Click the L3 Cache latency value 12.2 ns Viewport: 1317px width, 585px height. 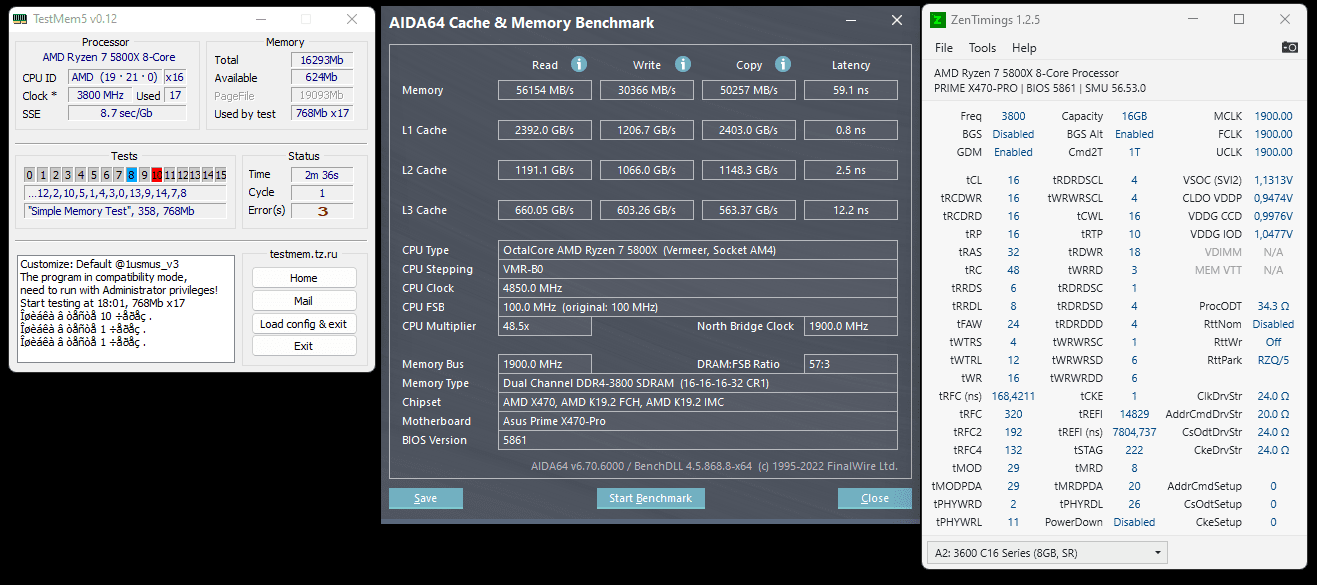point(851,210)
